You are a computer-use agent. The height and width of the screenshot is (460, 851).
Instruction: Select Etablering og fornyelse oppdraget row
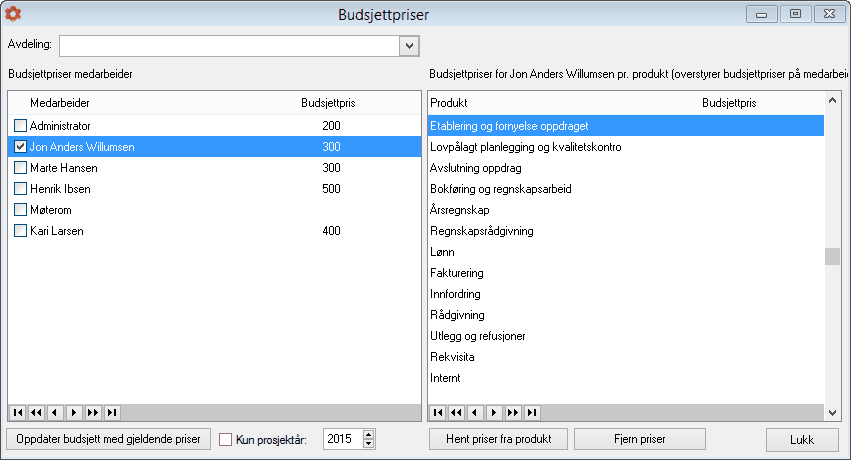(x=626, y=126)
